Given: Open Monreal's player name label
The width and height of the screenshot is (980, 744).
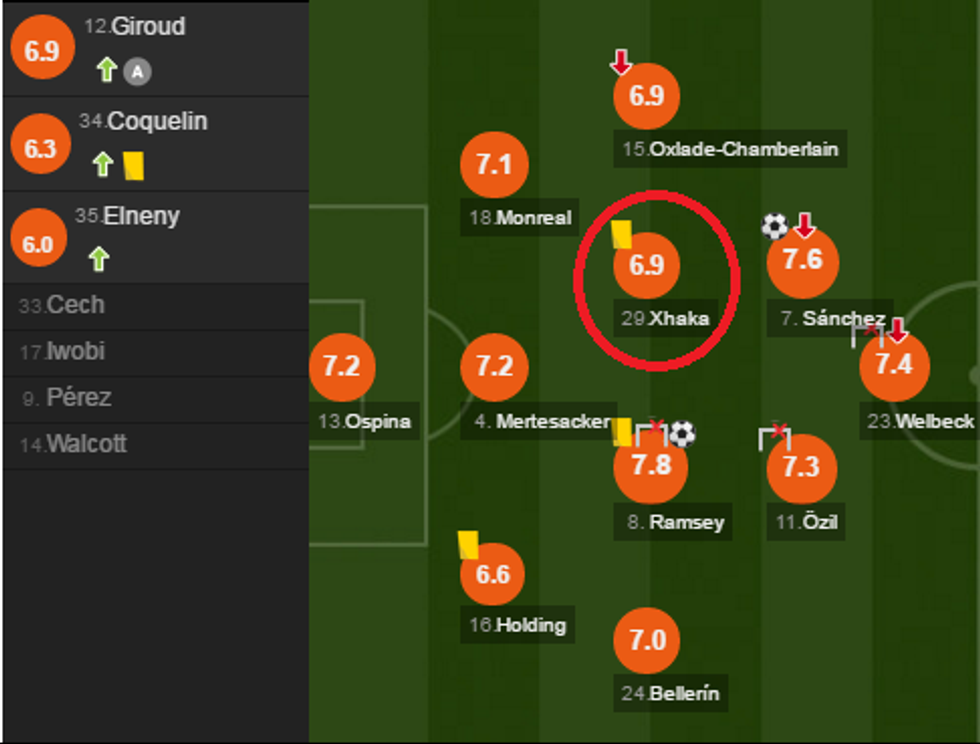Looking at the screenshot, I should tap(520, 218).
